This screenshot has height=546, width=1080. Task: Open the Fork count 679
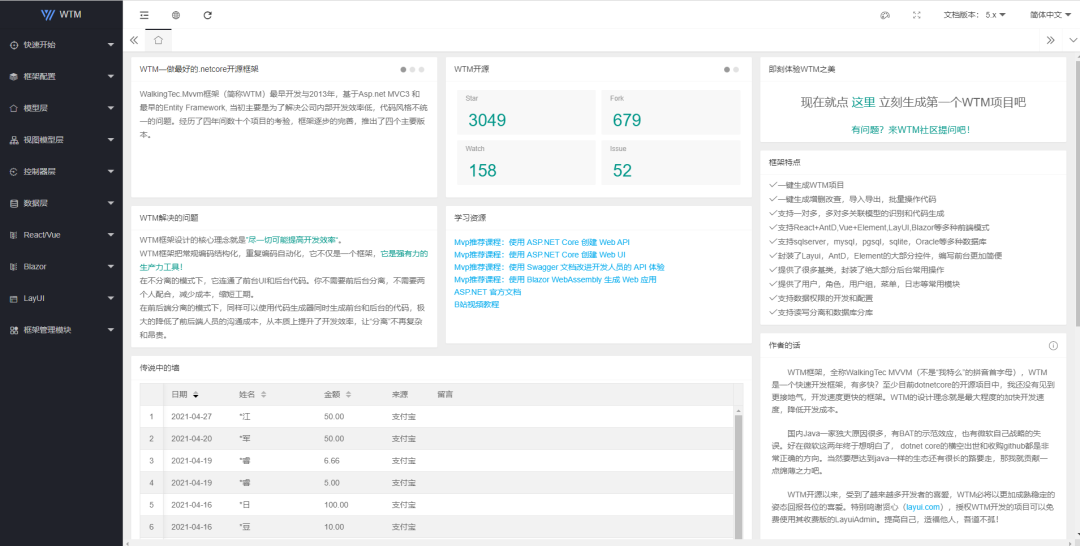(x=627, y=120)
